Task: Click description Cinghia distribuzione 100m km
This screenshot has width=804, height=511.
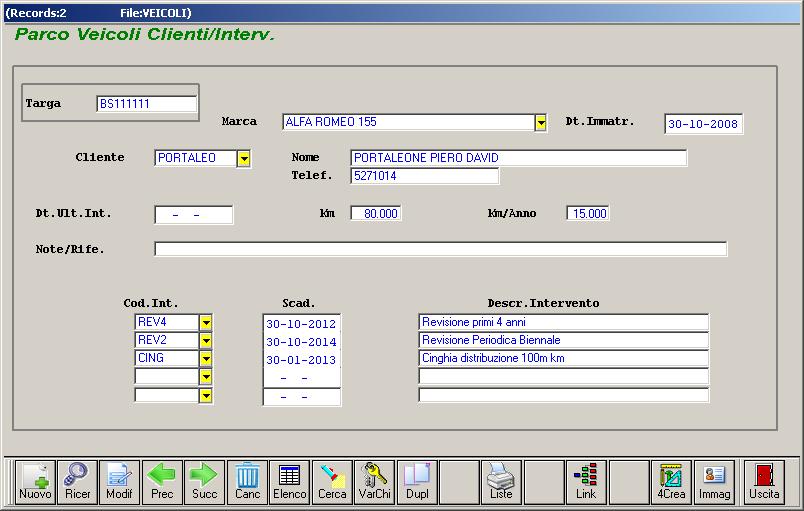Action: [564, 358]
